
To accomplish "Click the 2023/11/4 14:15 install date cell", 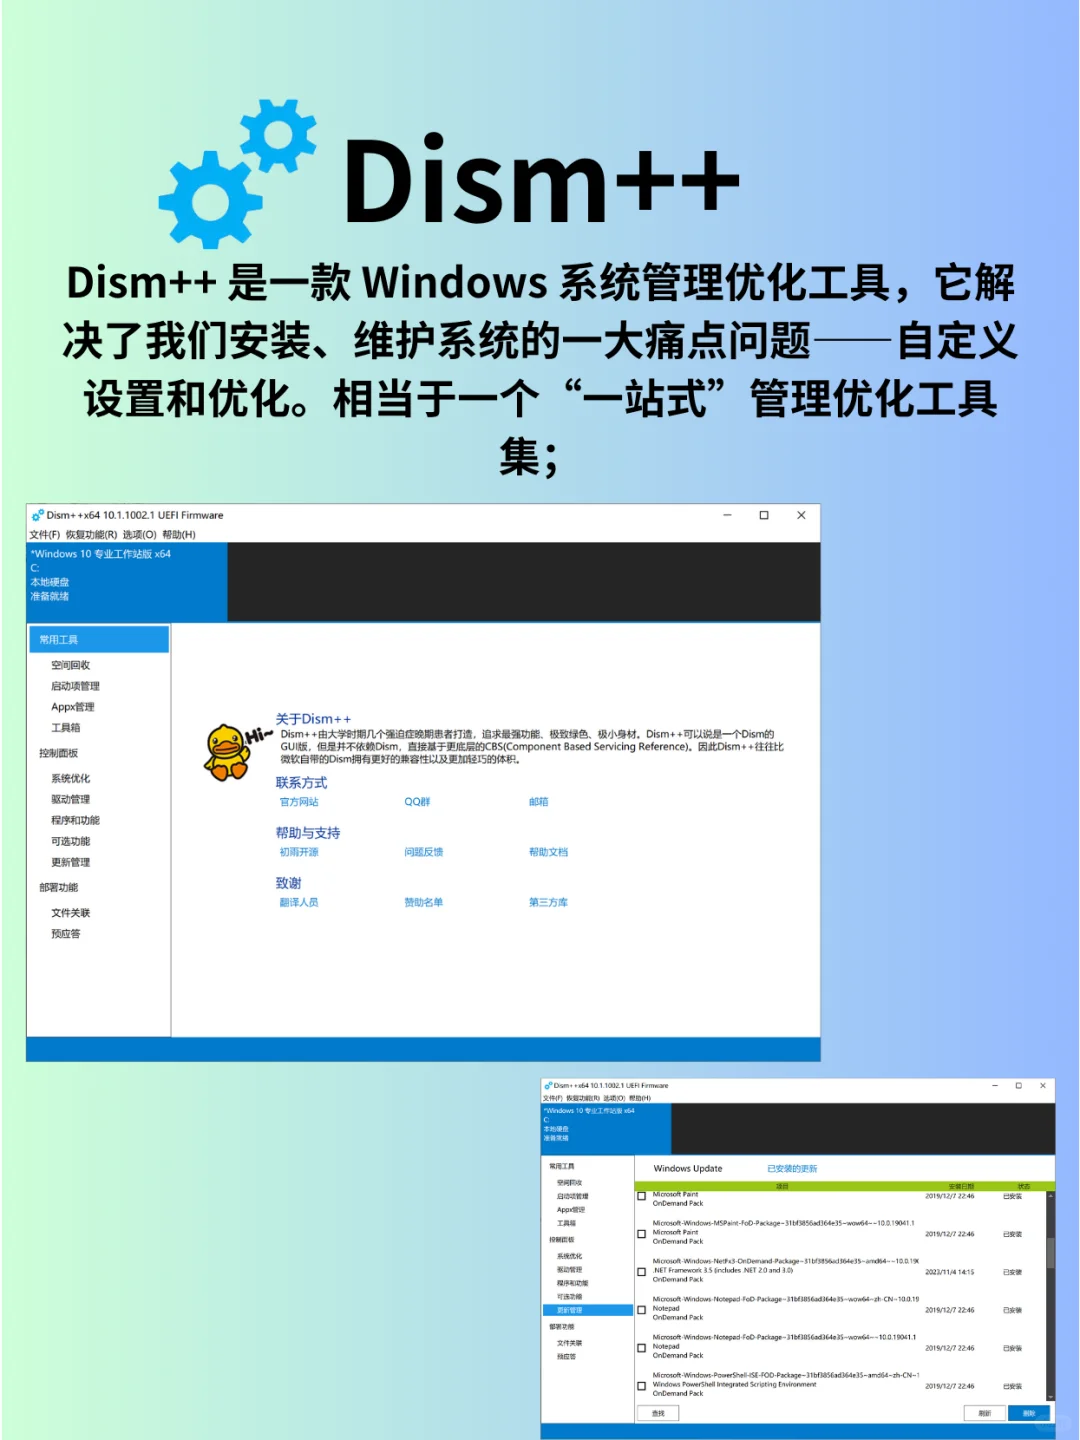I will tap(949, 1272).
